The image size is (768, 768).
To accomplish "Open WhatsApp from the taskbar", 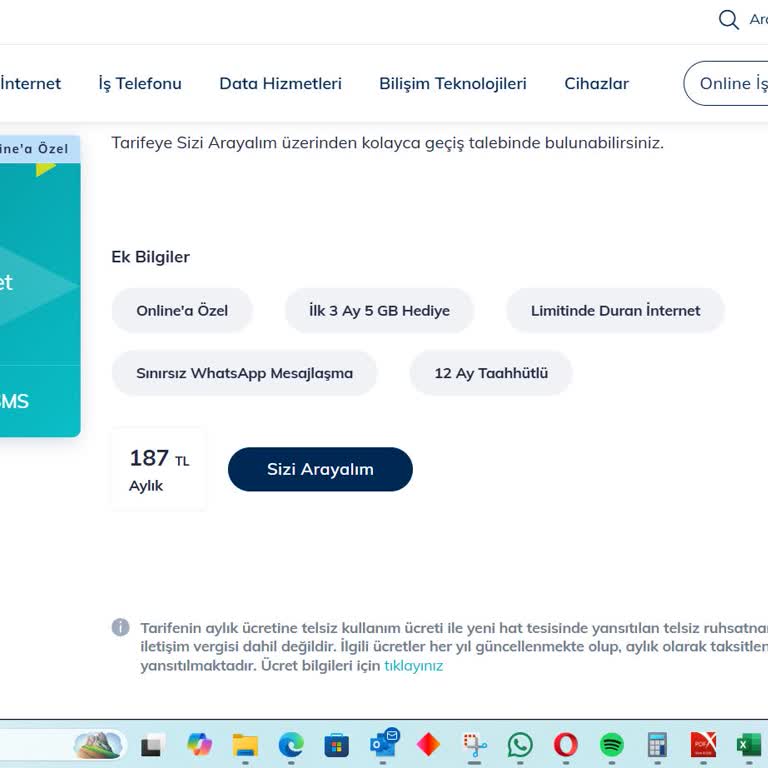I will pyautogui.click(x=520, y=745).
